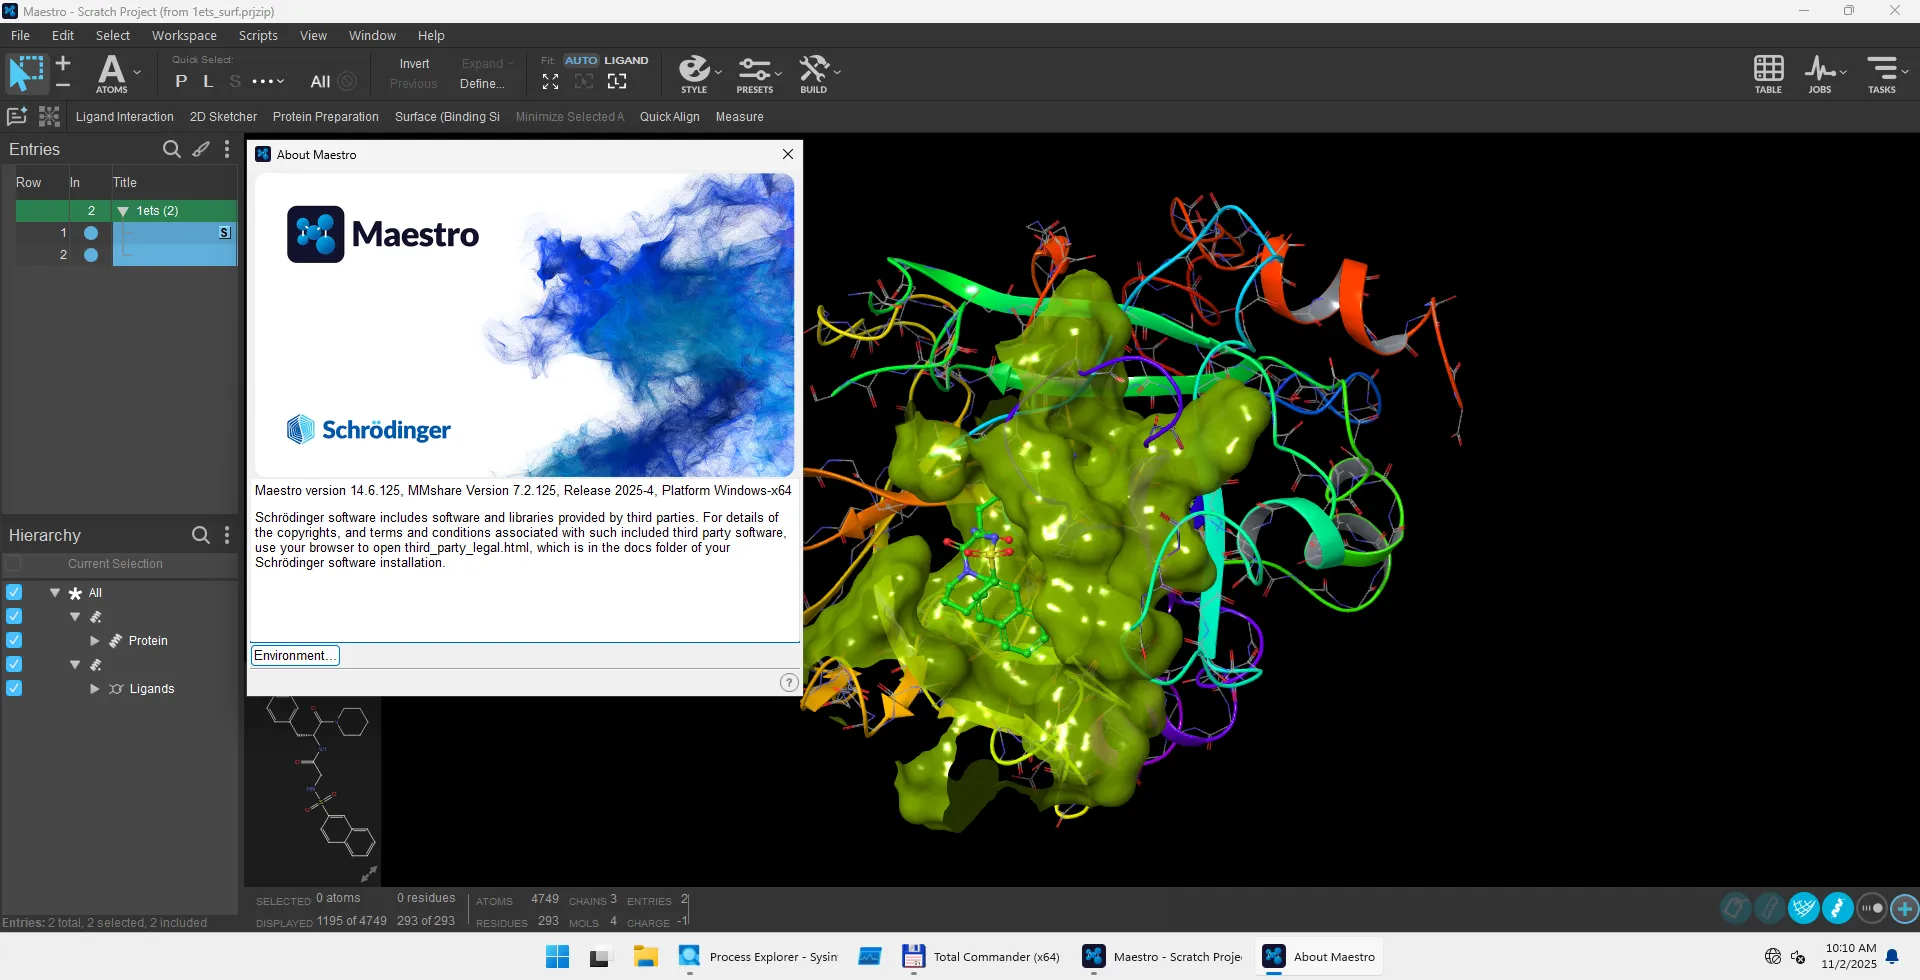Expand the Ligands tree node
This screenshot has width=1920, height=980.
pos(95,689)
